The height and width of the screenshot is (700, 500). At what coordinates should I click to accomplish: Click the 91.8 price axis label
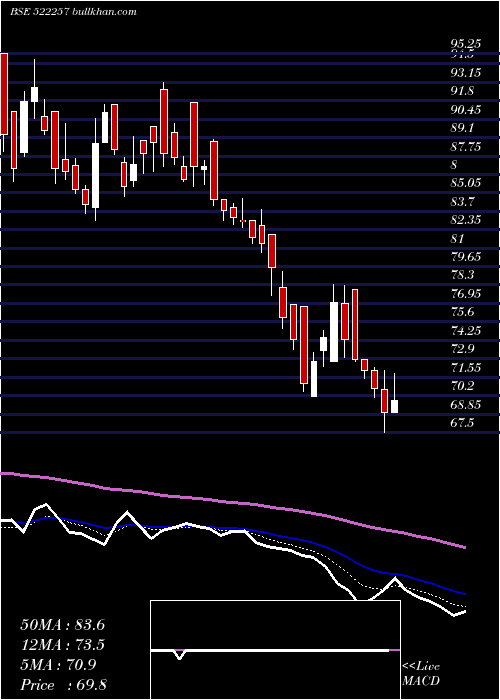coord(462,91)
